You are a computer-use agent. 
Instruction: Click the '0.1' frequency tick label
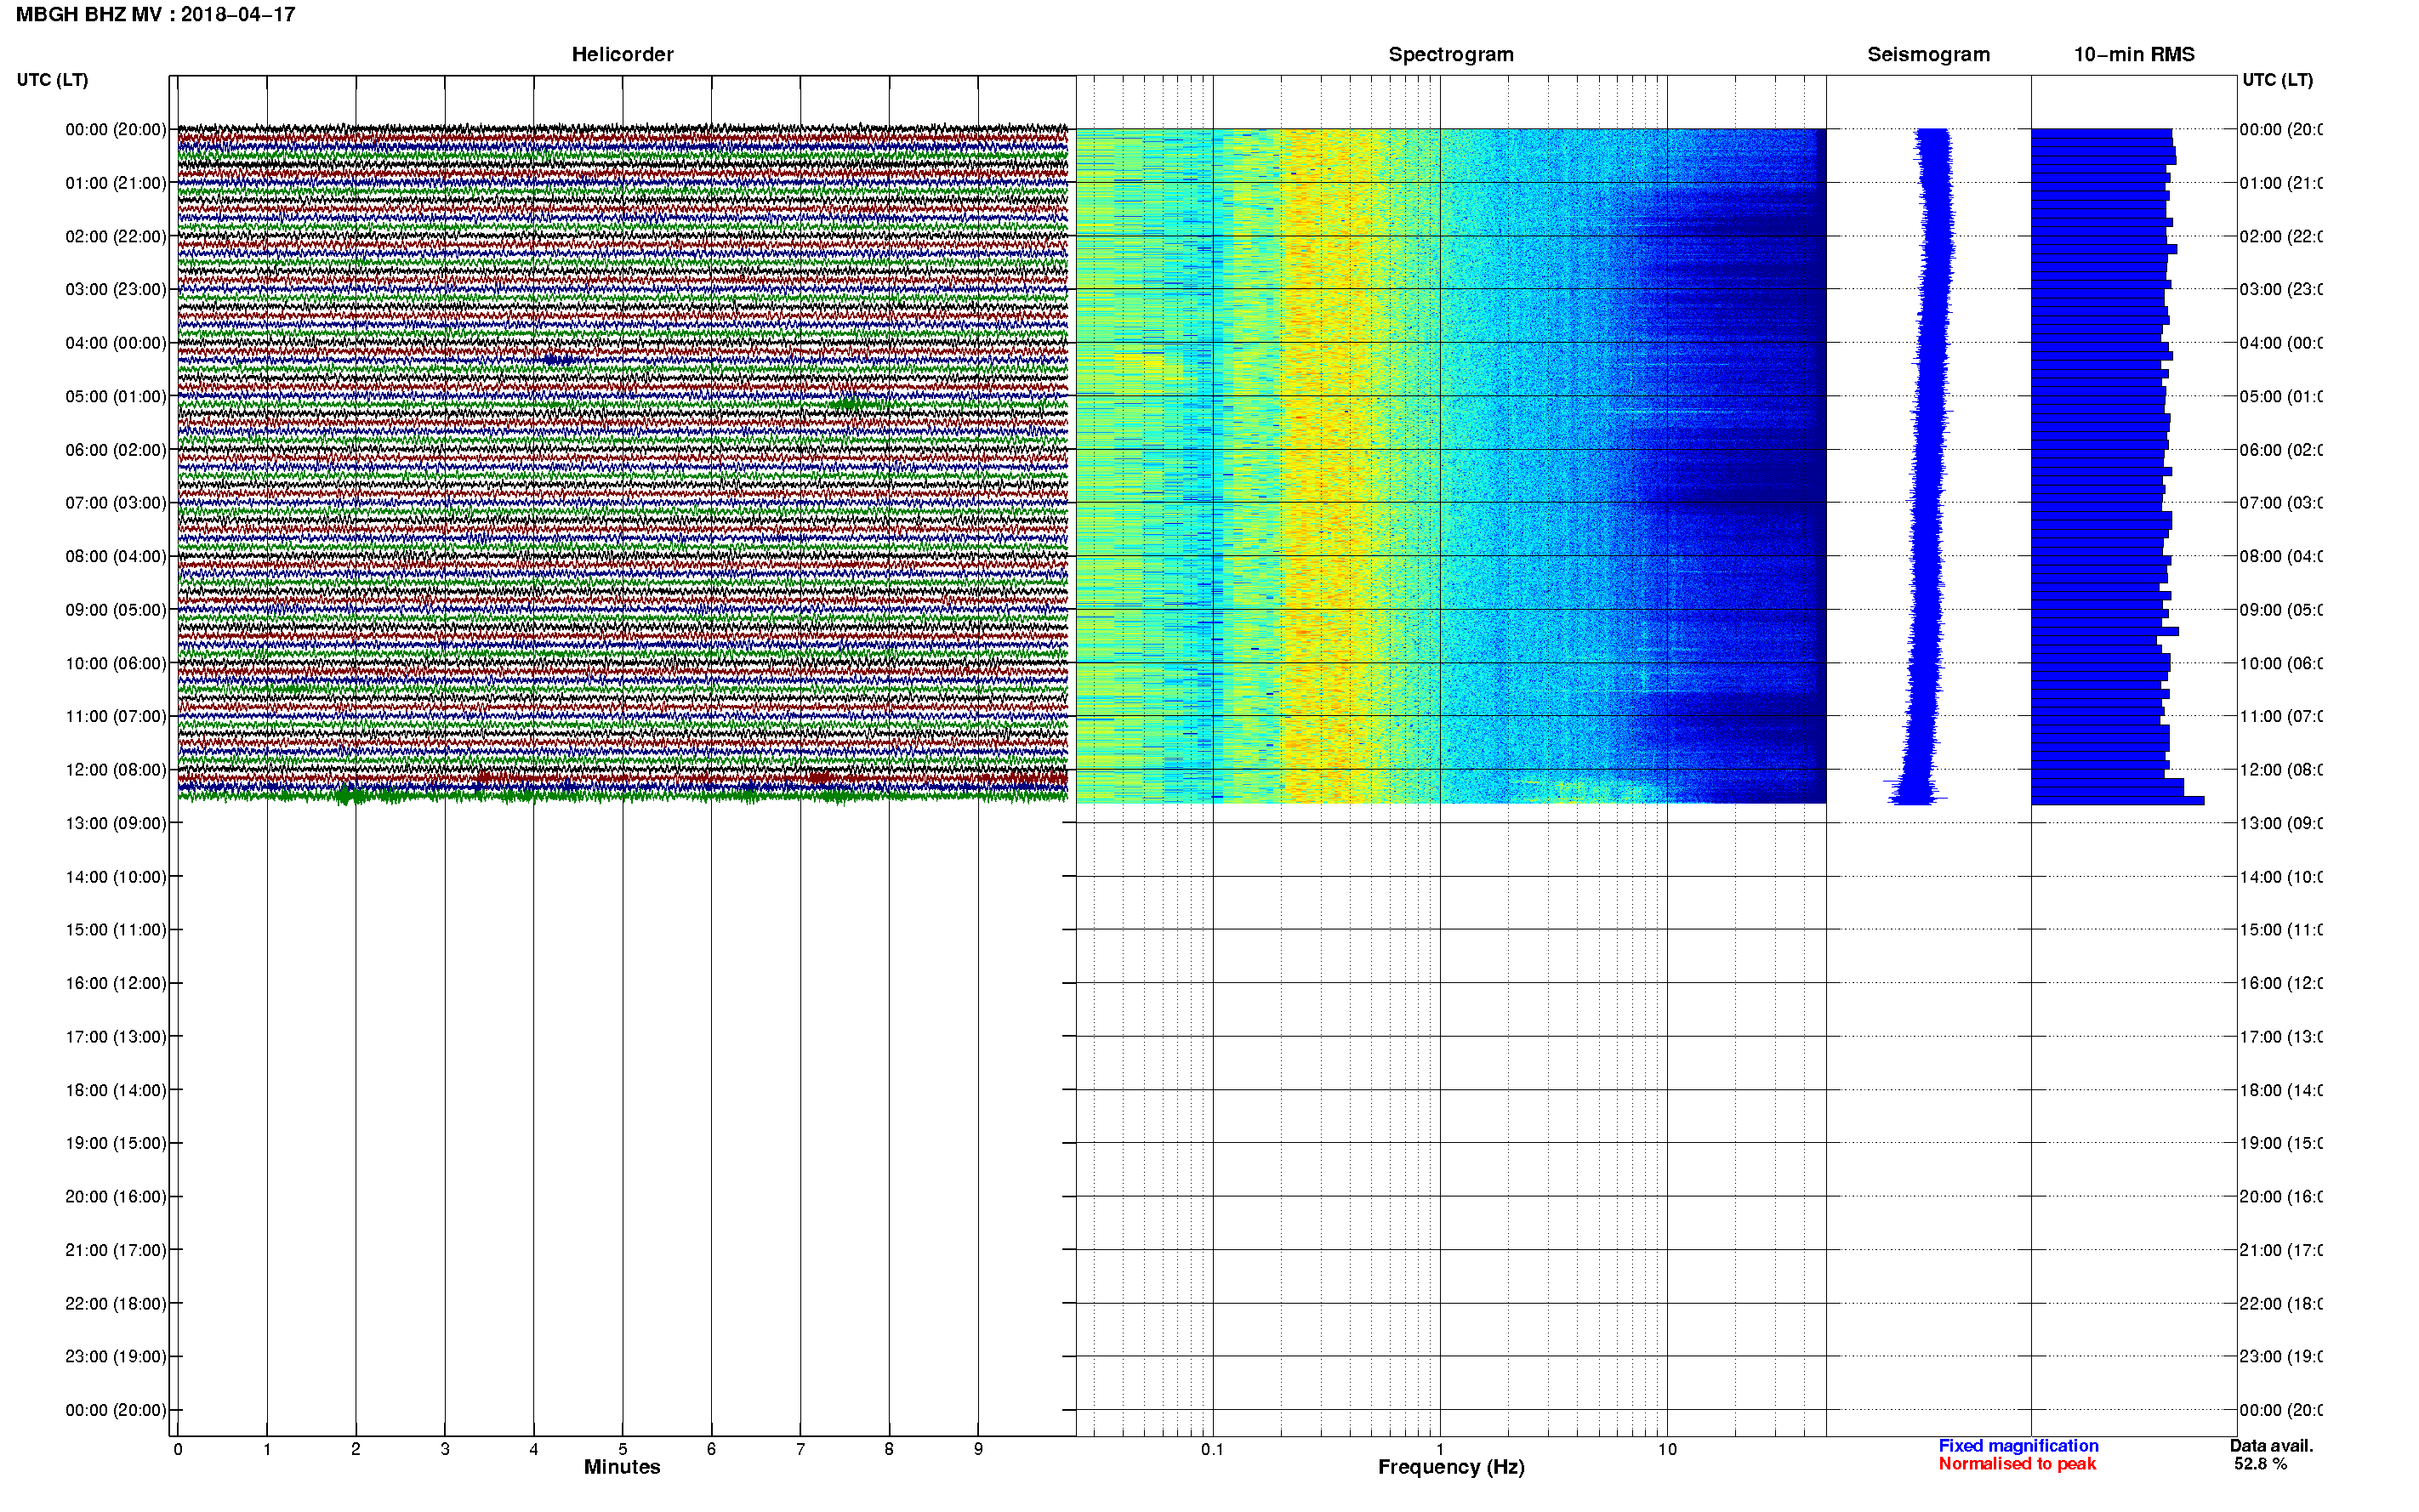(x=1212, y=1449)
